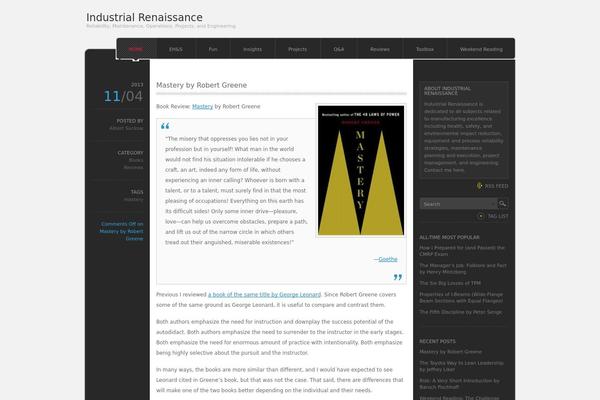Open link to George Leonard's book review
This screenshot has width=600, height=400.
pyautogui.click(x=264, y=294)
